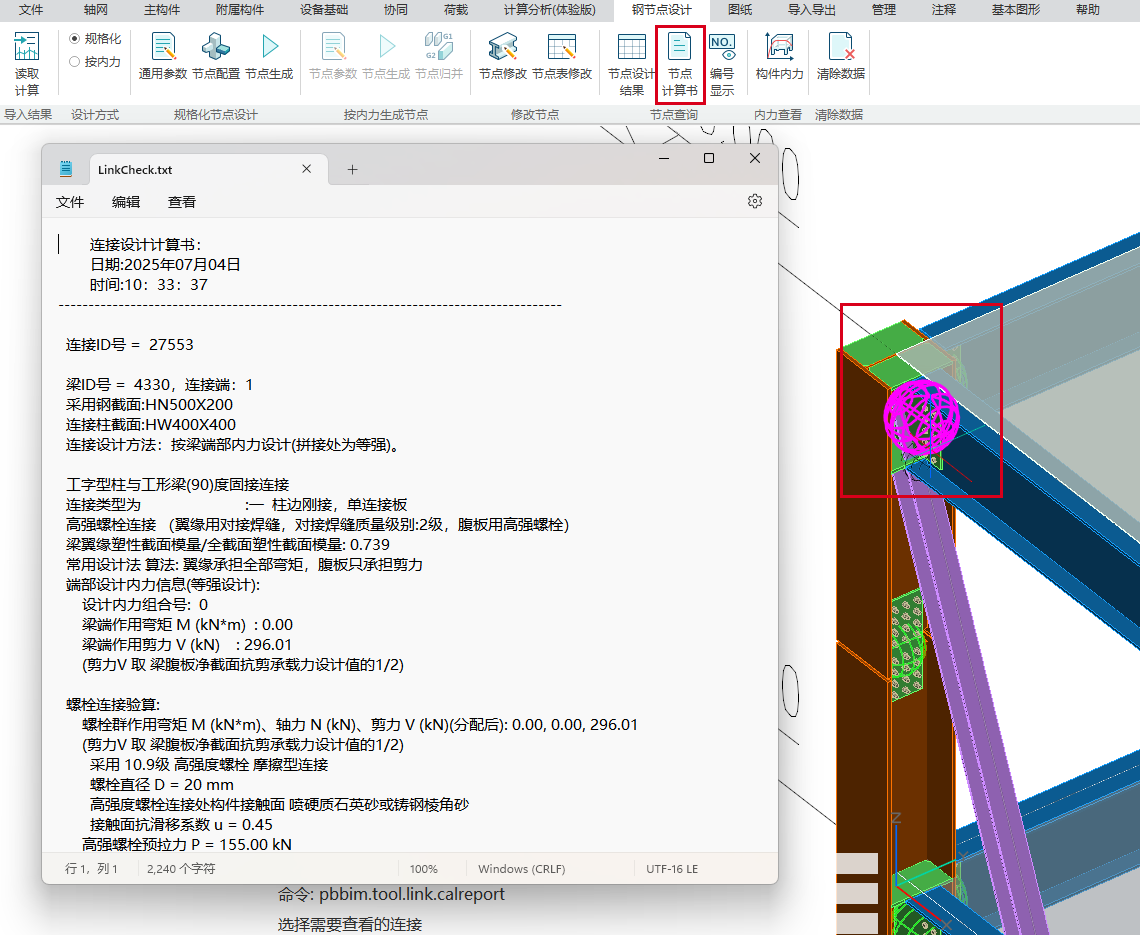Add a new Notepad tab
Screen dimensions: 1140x935
(x=352, y=170)
